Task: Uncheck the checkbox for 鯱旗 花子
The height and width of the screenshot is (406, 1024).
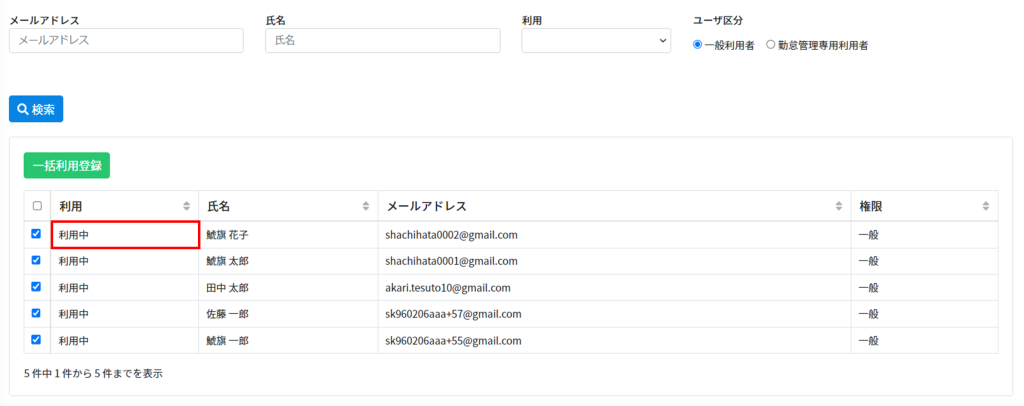Action: pos(37,233)
